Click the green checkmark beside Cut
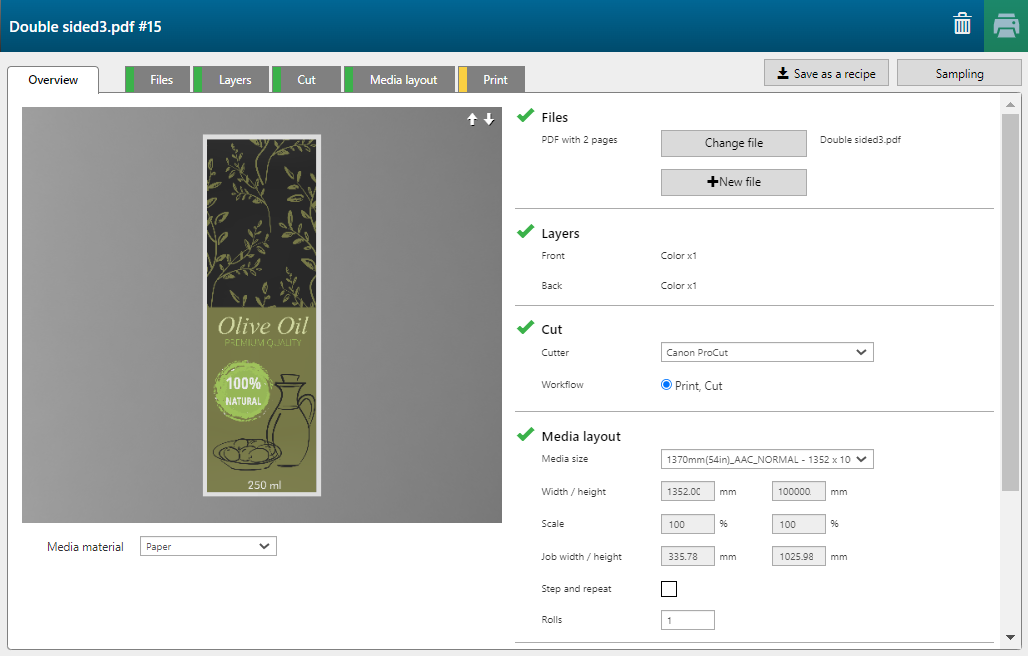The width and height of the screenshot is (1028, 656). [x=525, y=328]
